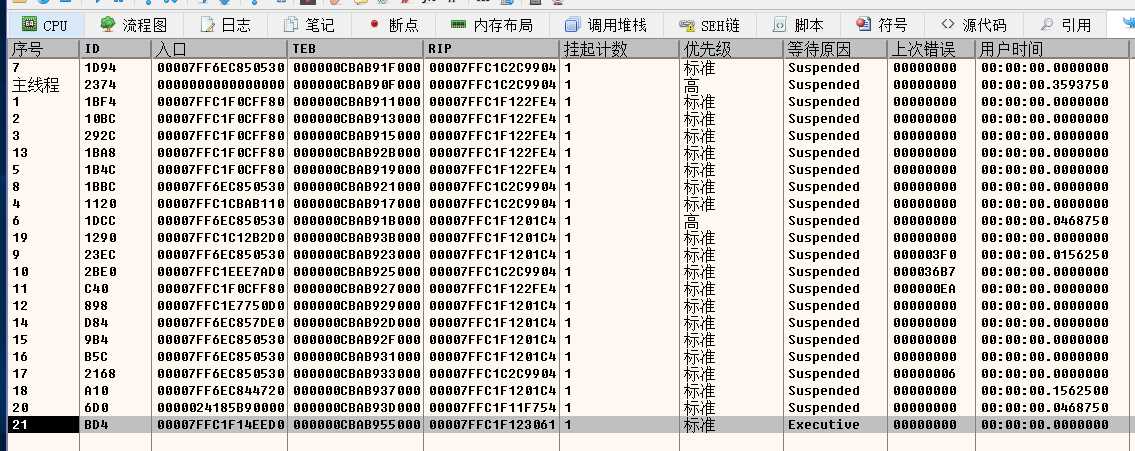Click the RIP column header

coord(491,49)
